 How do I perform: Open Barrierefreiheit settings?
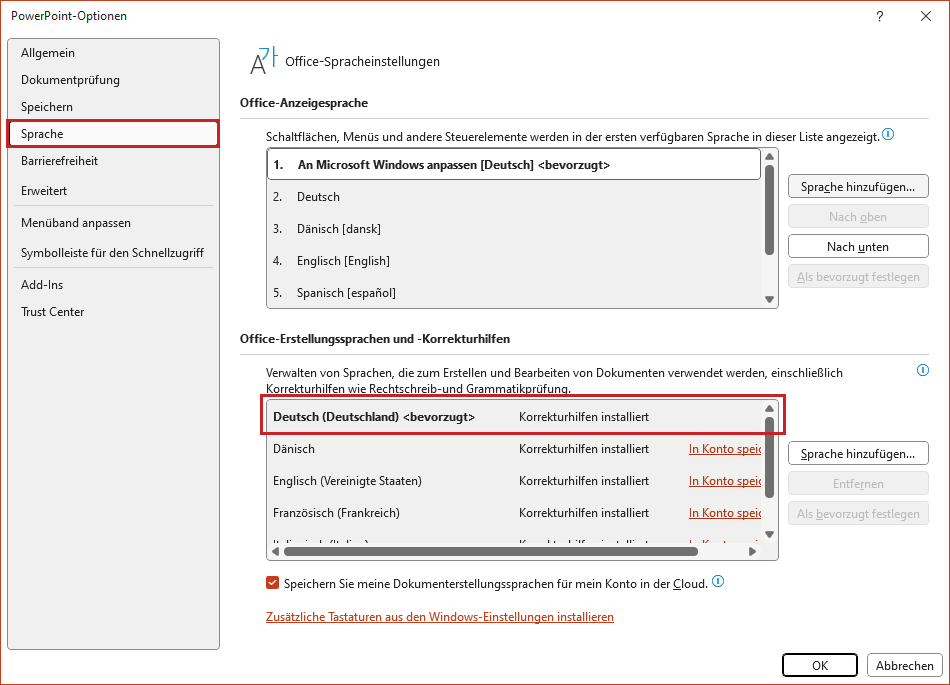pos(113,160)
